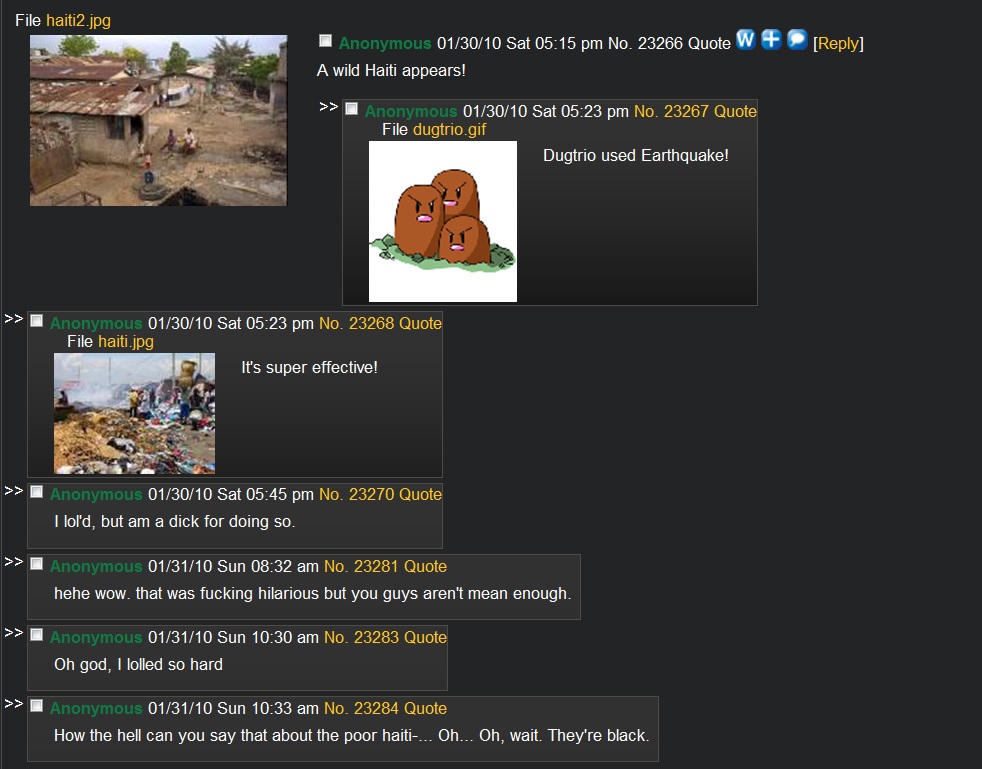Click the speech bubble icon by Reply

(797, 40)
